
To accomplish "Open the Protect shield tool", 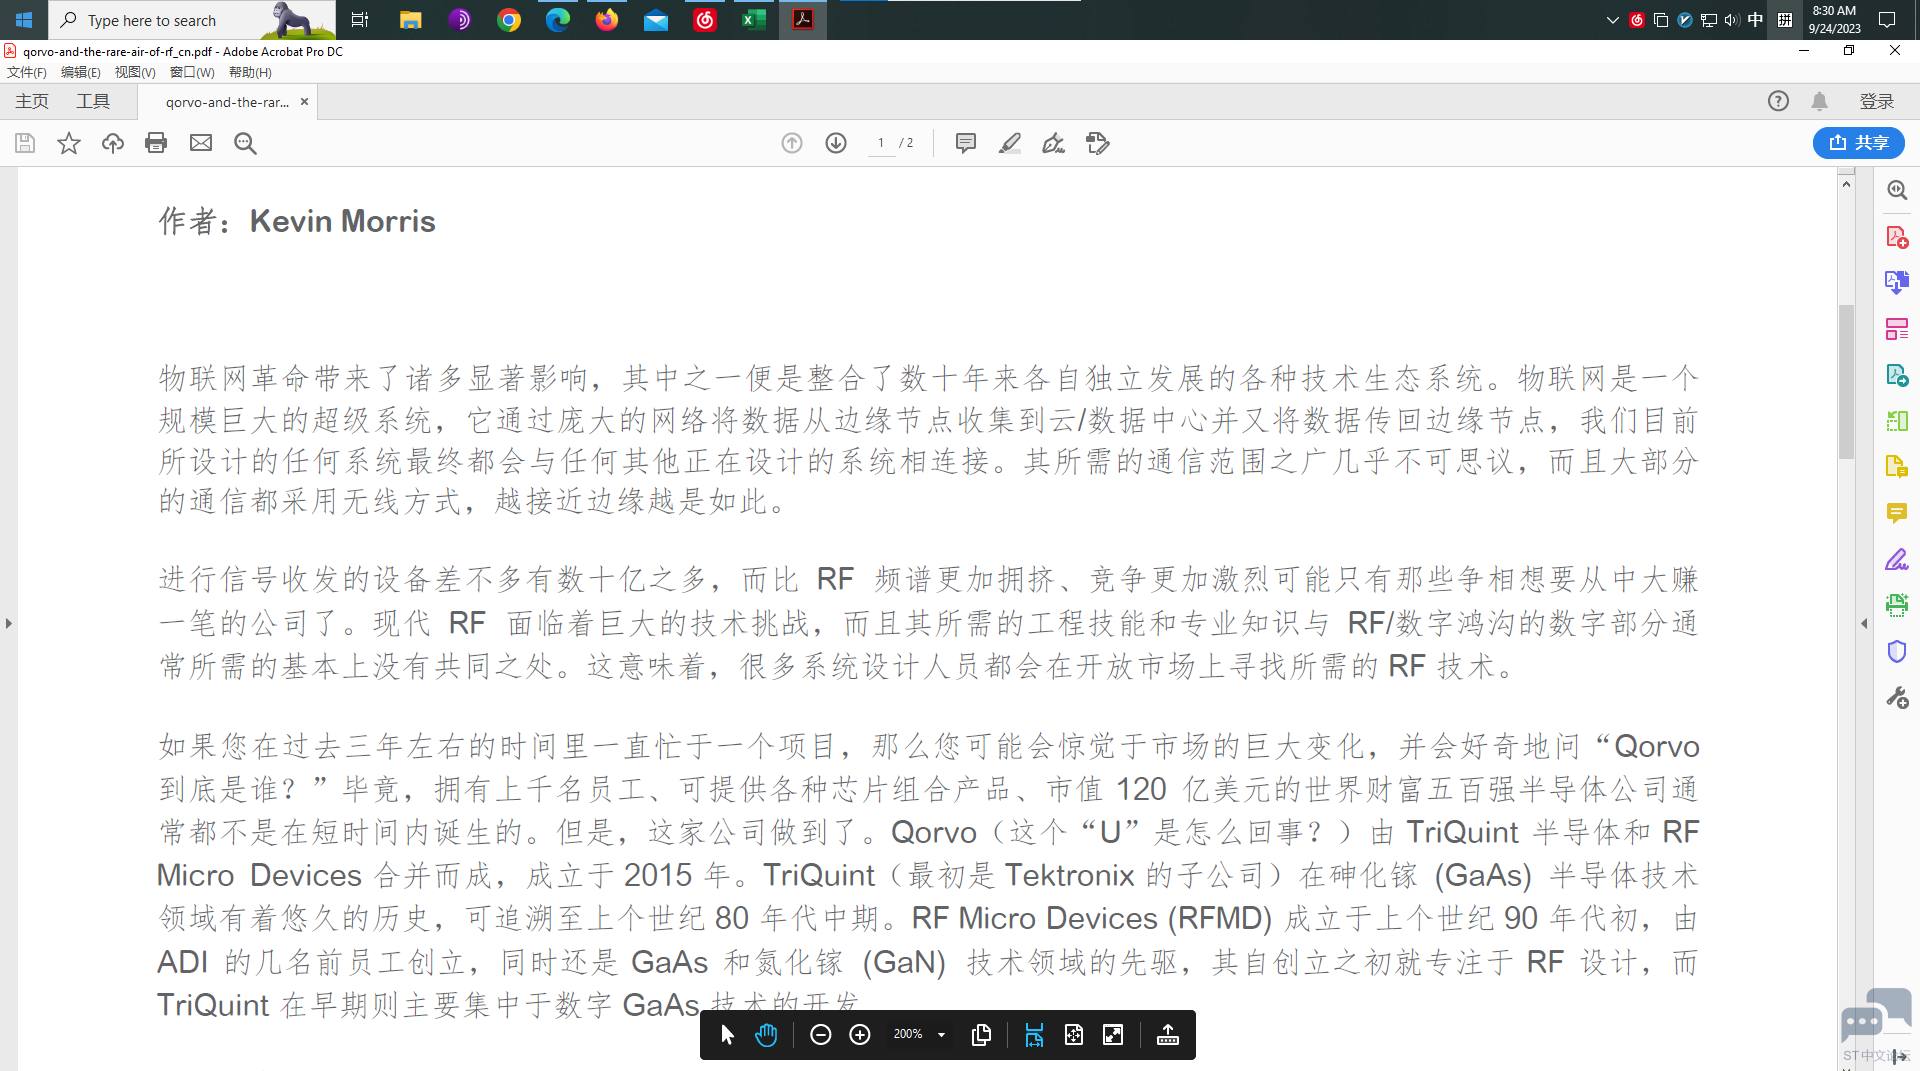I will pyautogui.click(x=1897, y=651).
